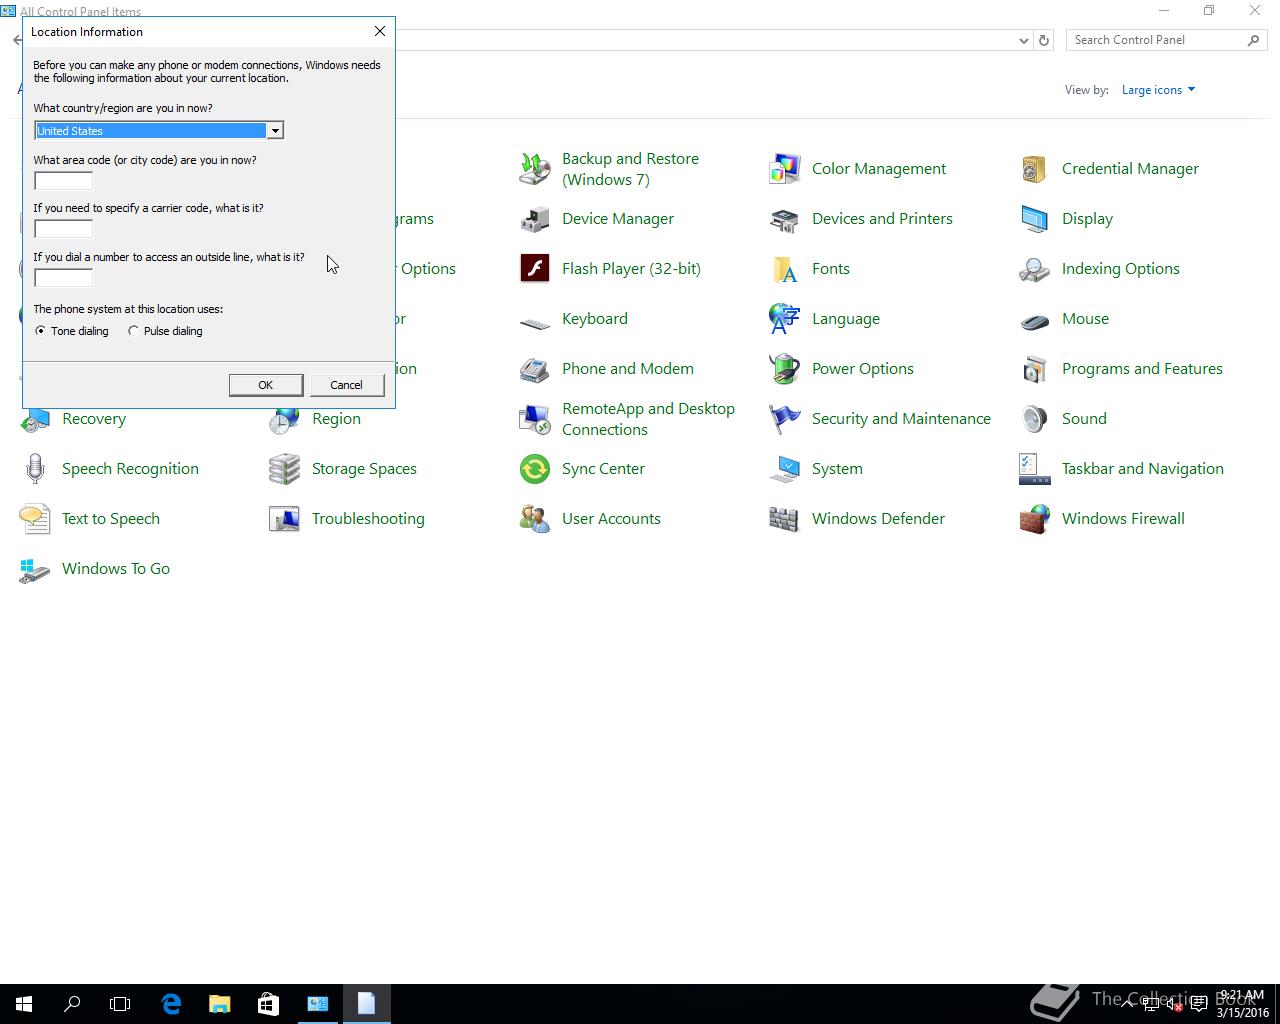This screenshot has width=1280, height=1024.
Task: Select the Pulse dialing radio button
Action: (x=133, y=331)
